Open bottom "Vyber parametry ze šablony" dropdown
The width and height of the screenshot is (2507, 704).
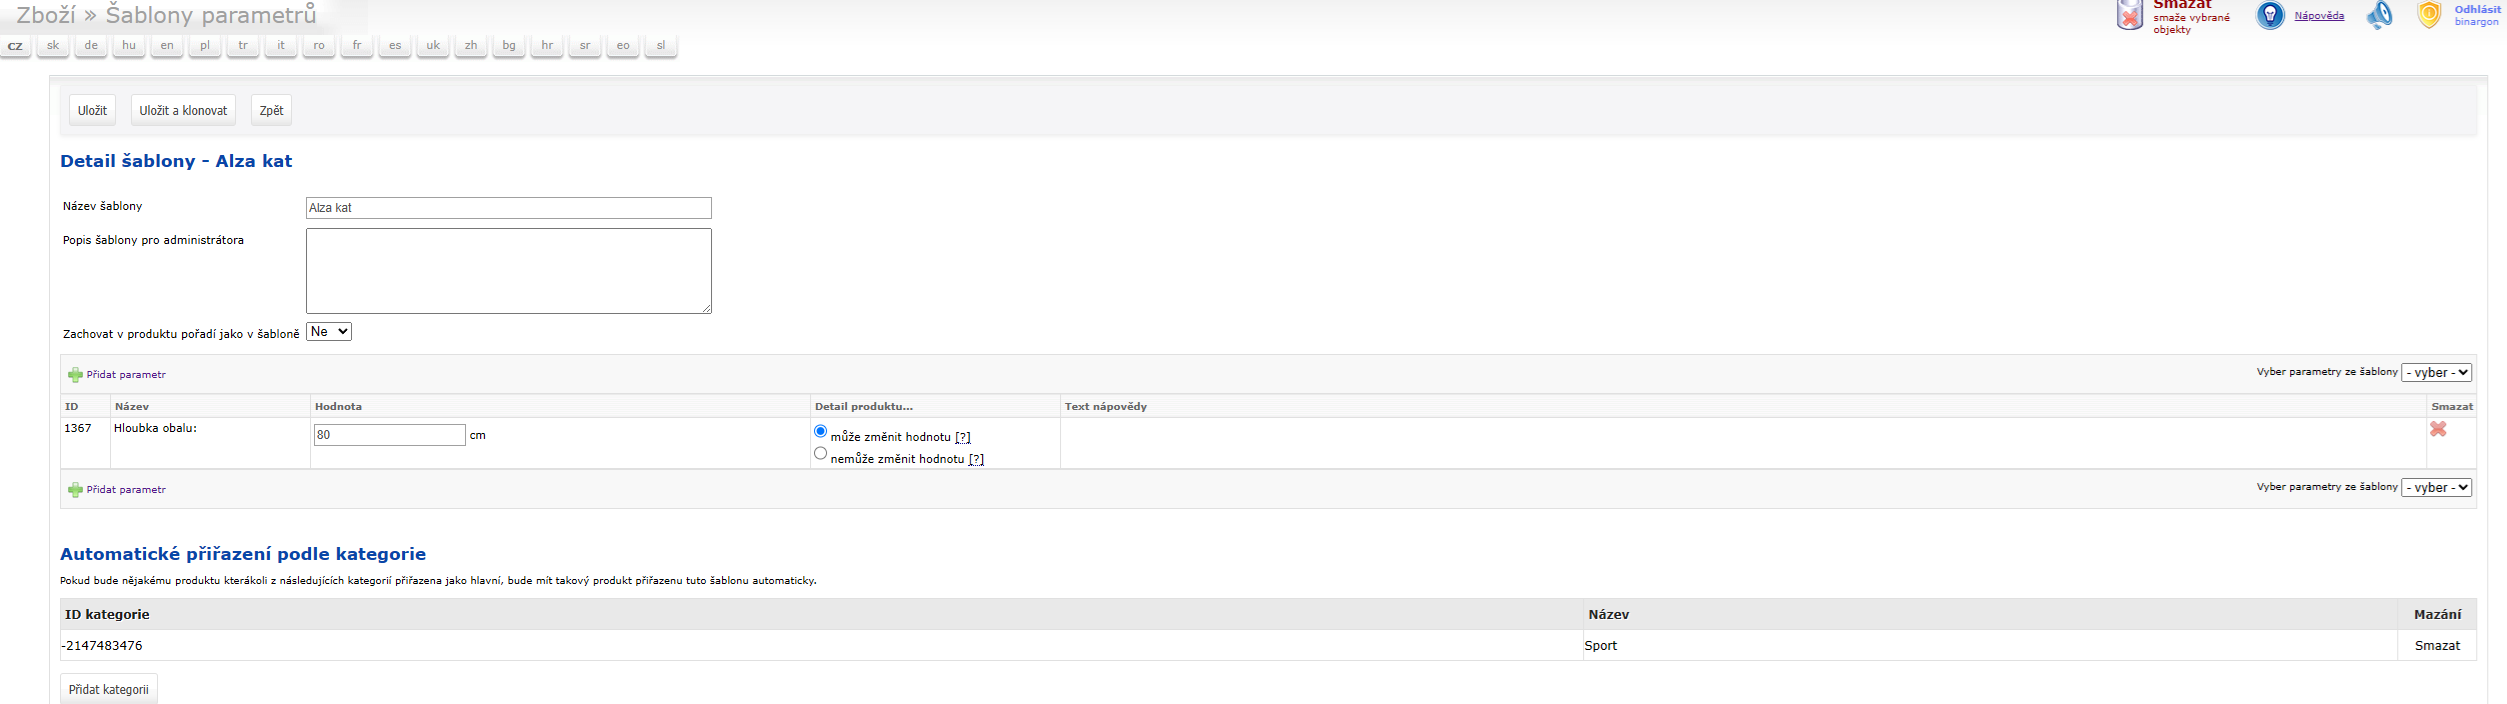coord(2436,488)
